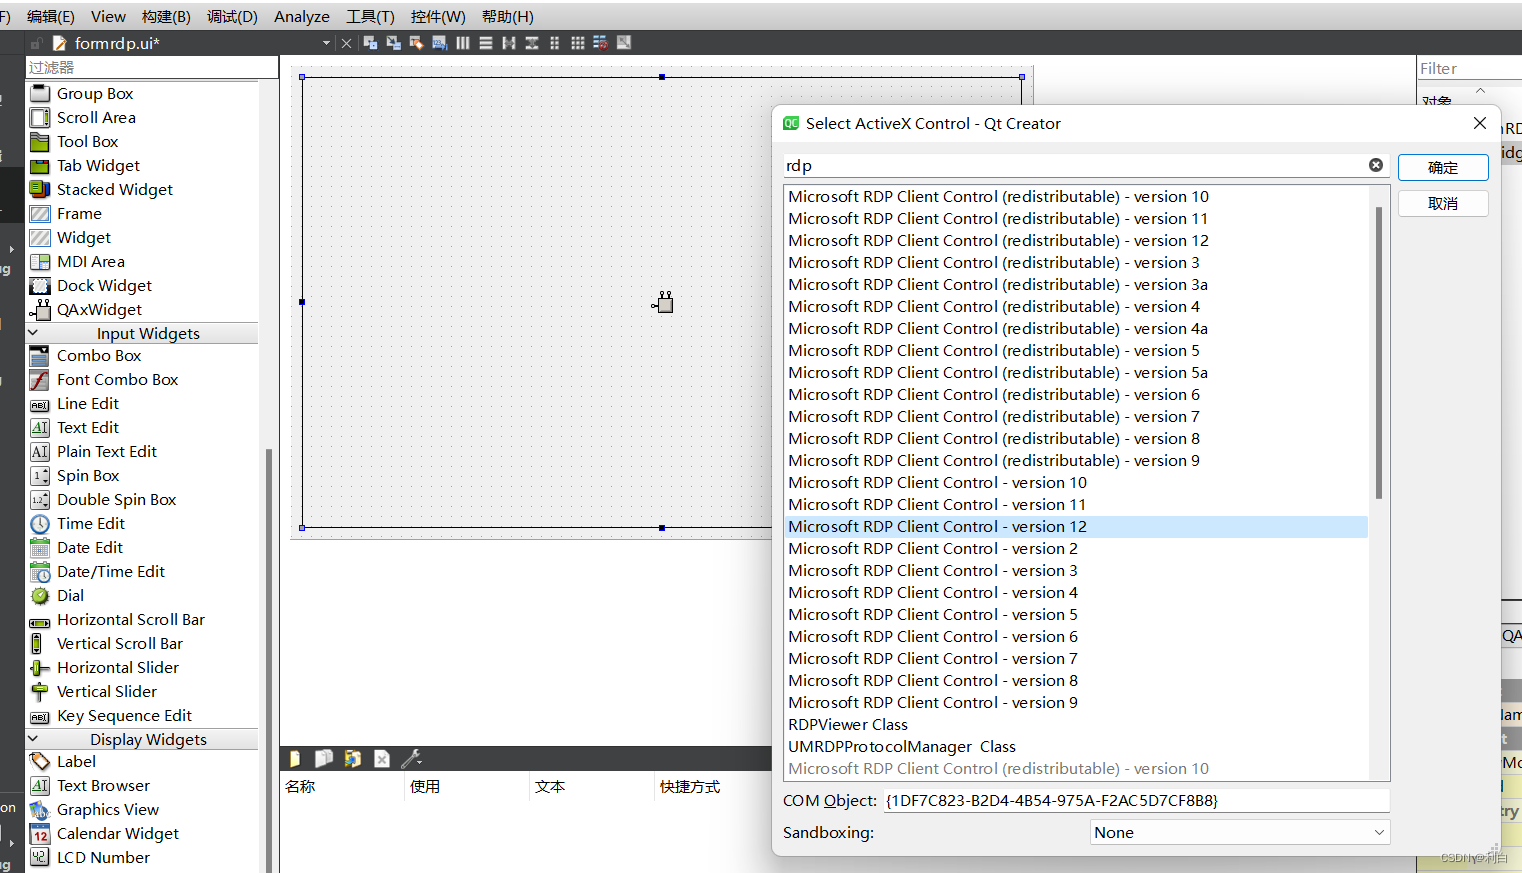Open the 帮助(H) menu

click(x=508, y=17)
